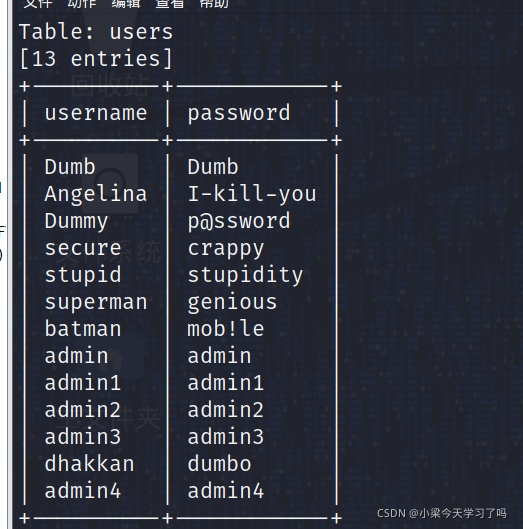
Task: Click the admin4 username cell
Action: (83, 491)
